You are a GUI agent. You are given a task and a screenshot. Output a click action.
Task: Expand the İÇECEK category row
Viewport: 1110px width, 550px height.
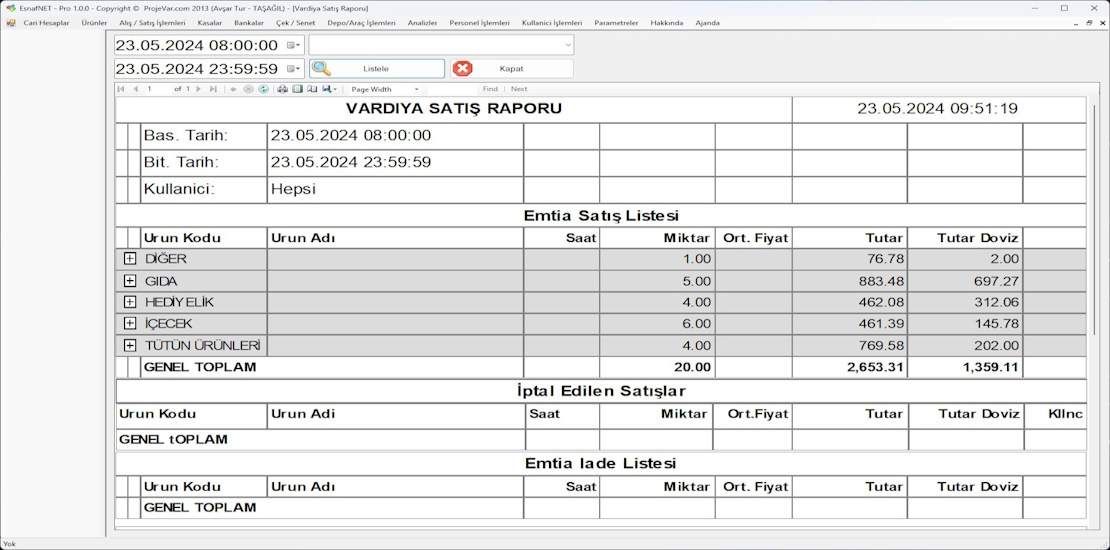130,323
